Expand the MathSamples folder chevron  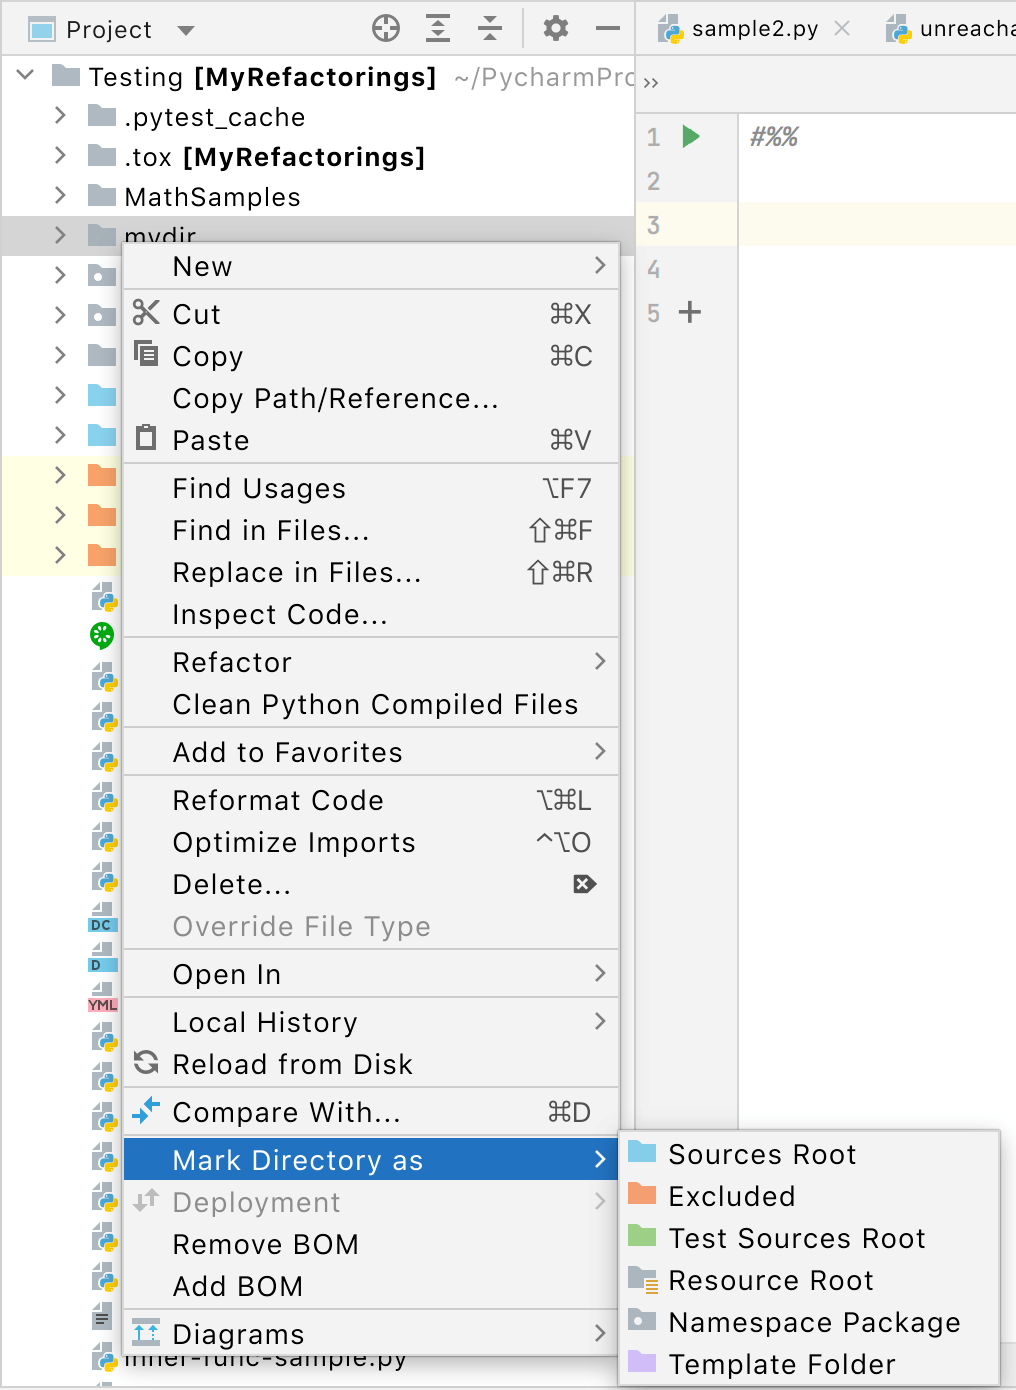pyautogui.click(x=60, y=197)
